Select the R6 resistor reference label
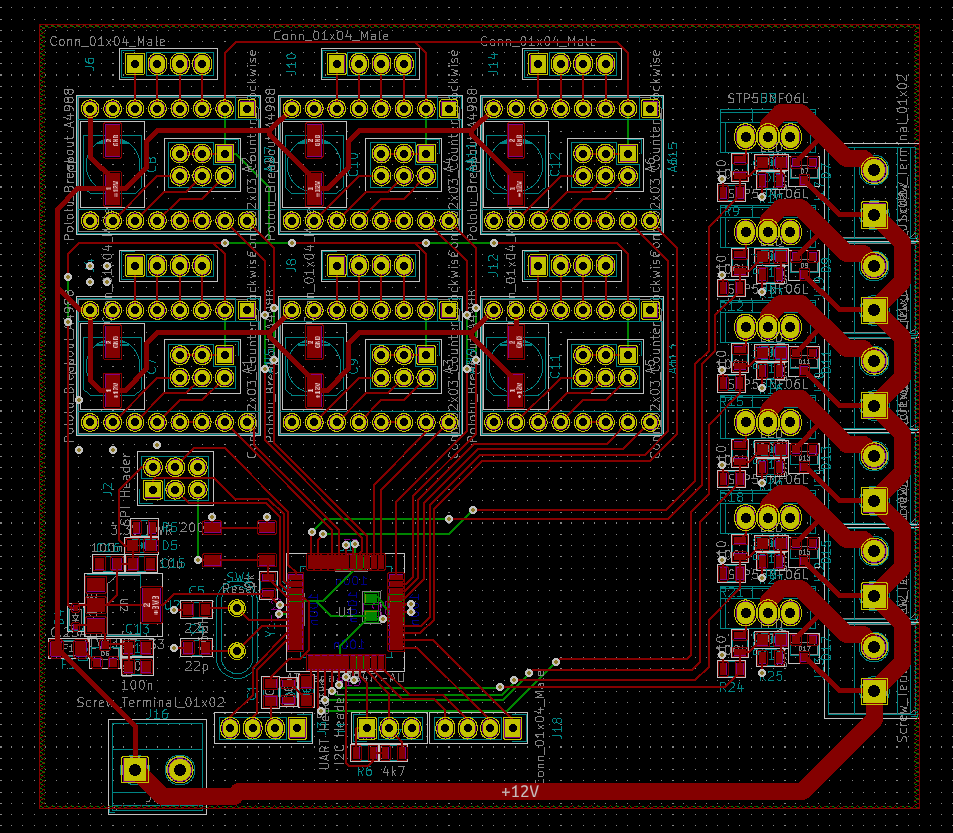The width and height of the screenshot is (953, 833). point(365,772)
